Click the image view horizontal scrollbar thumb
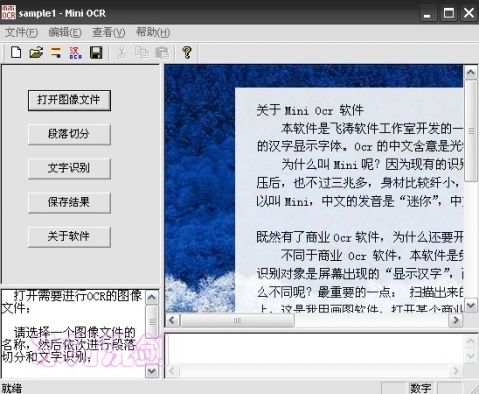Image resolution: width=479 pixels, height=394 pixels. pyautogui.click(x=237, y=321)
